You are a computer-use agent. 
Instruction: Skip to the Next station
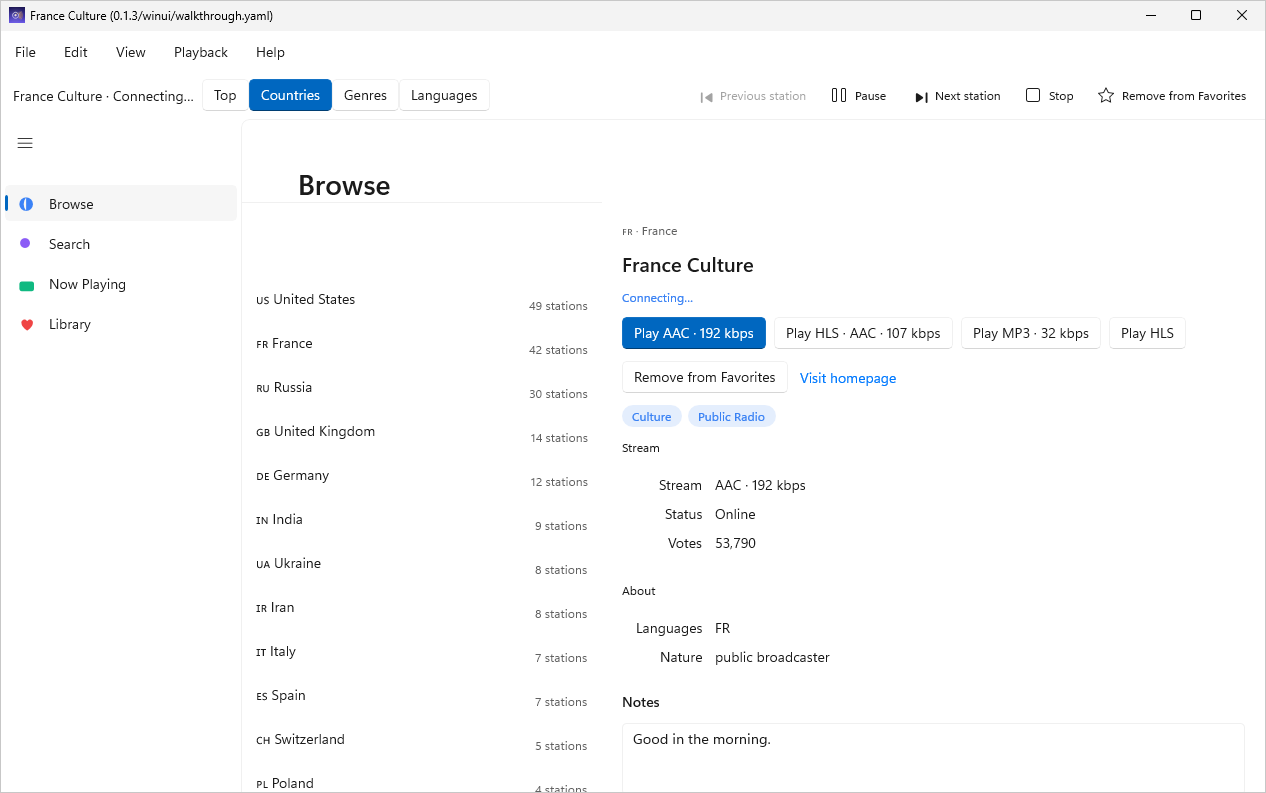click(957, 96)
